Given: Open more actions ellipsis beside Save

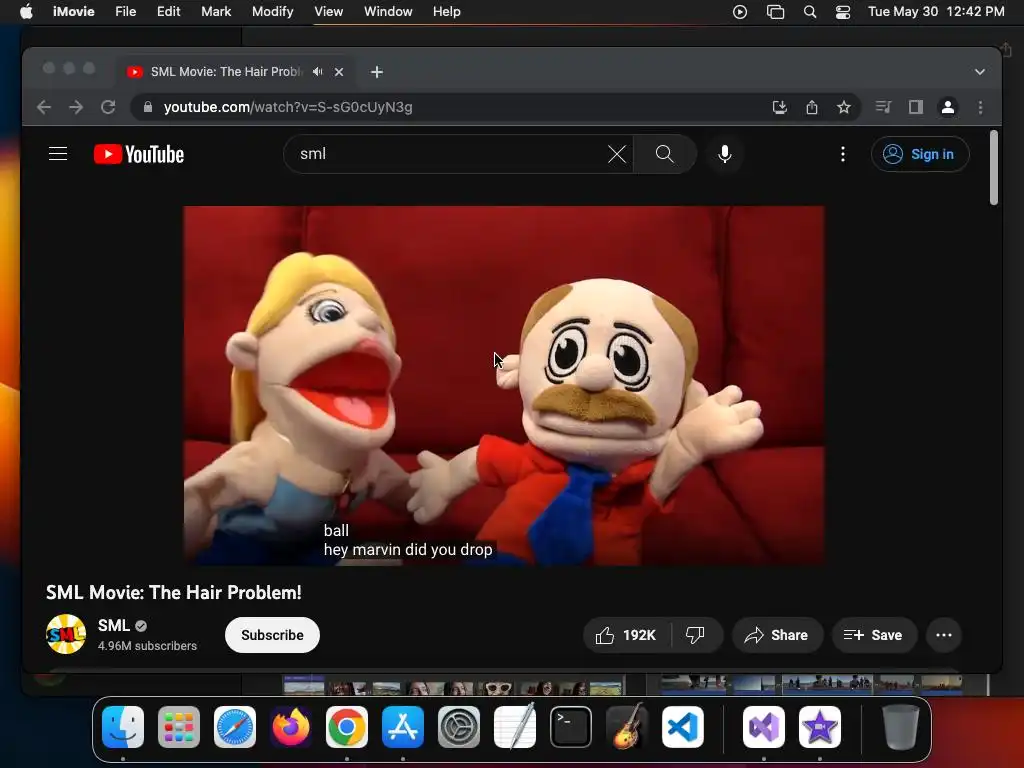Looking at the screenshot, I should tap(944, 635).
